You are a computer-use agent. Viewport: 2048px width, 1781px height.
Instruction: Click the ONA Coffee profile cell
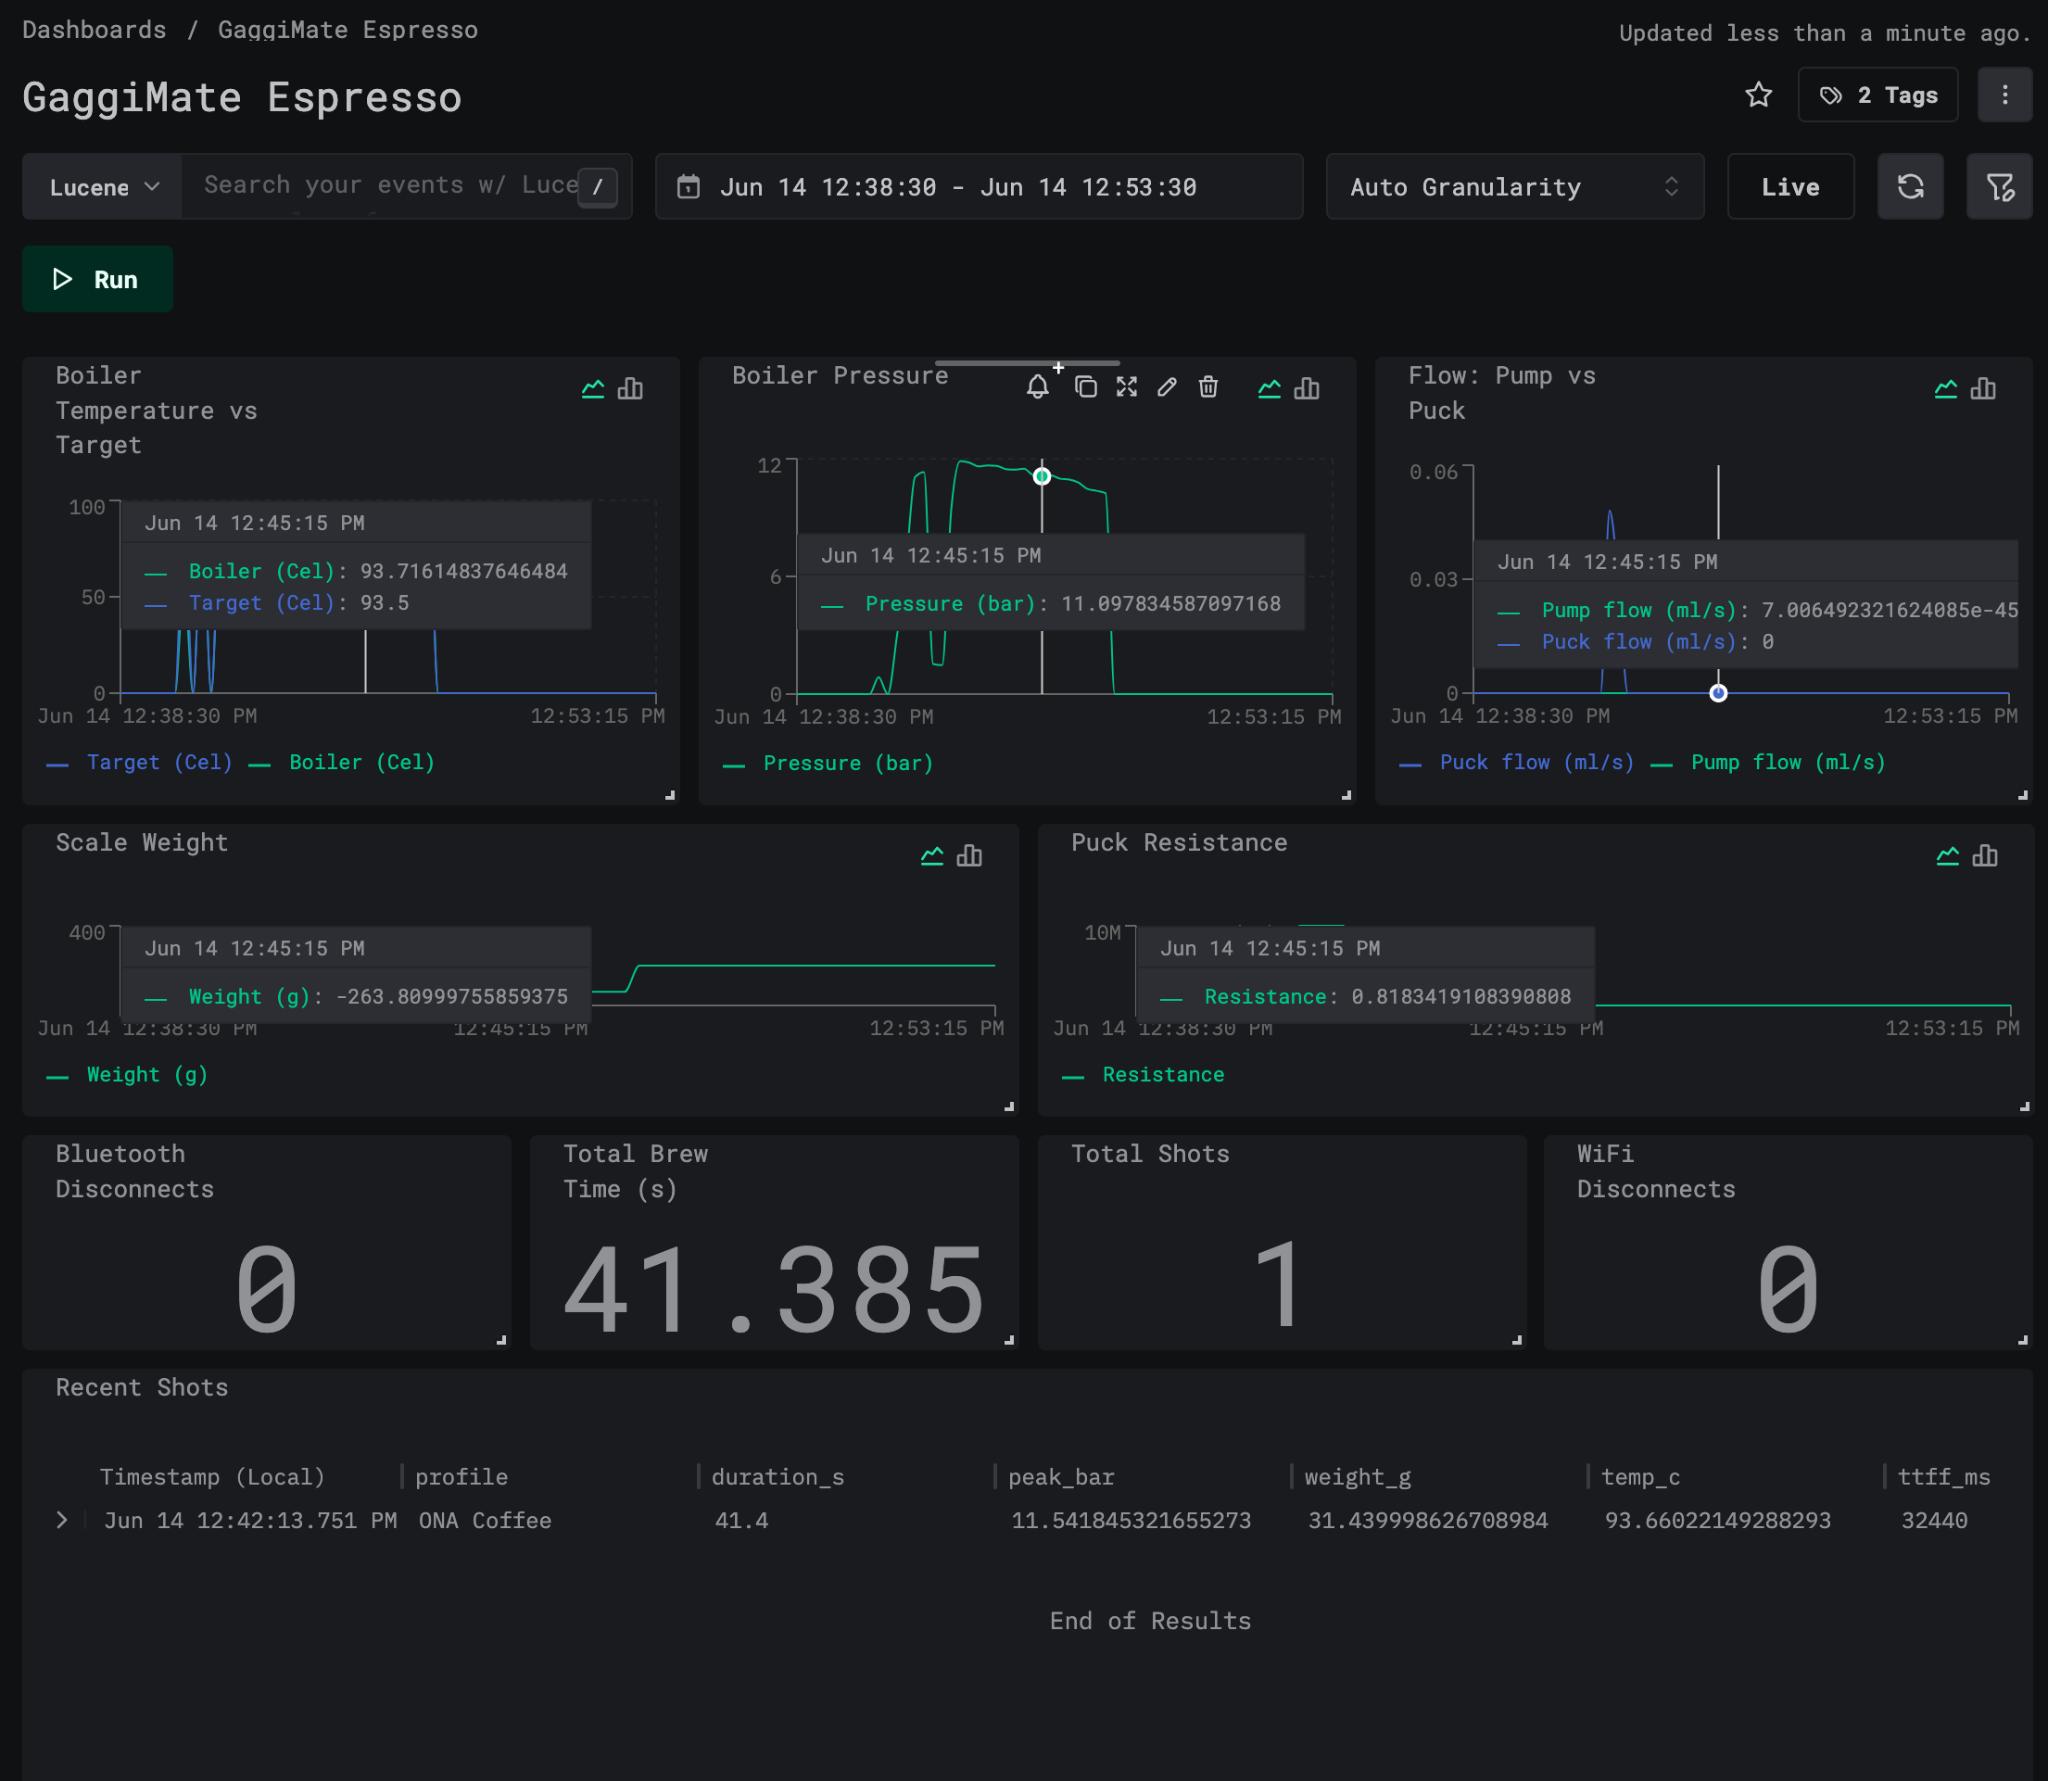485,1520
